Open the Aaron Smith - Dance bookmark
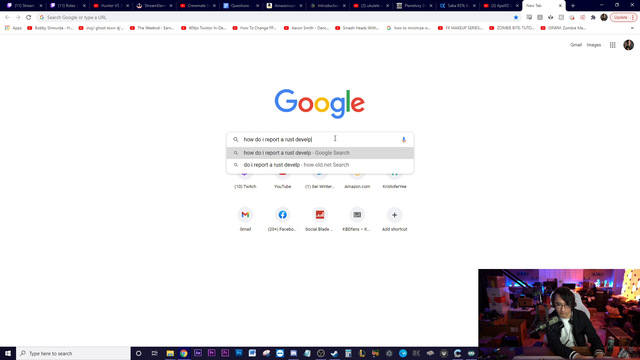 (306, 28)
